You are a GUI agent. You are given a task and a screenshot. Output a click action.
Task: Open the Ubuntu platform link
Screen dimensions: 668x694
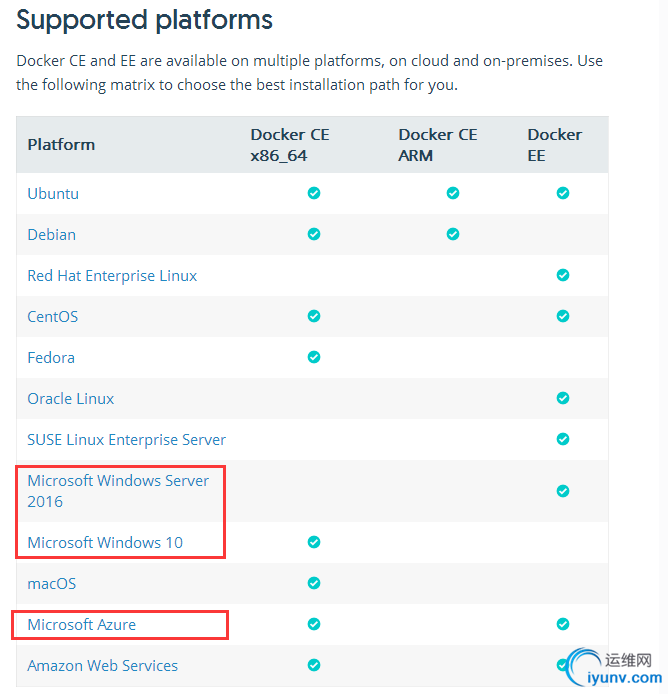[53, 194]
